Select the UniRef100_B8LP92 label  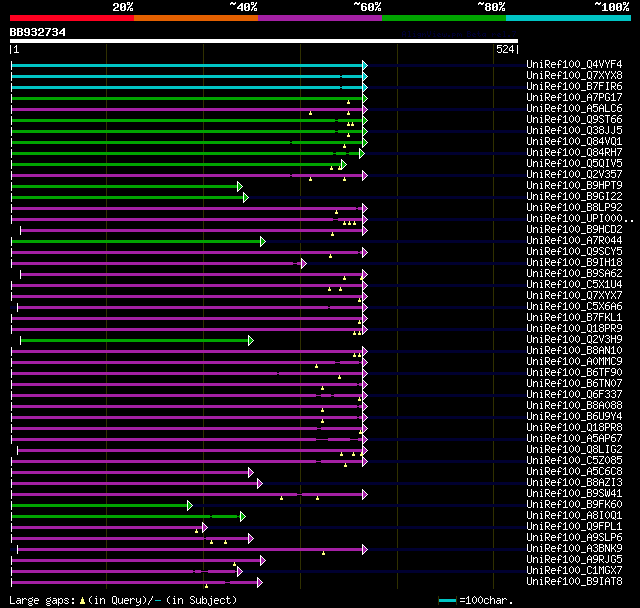coord(574,208)
